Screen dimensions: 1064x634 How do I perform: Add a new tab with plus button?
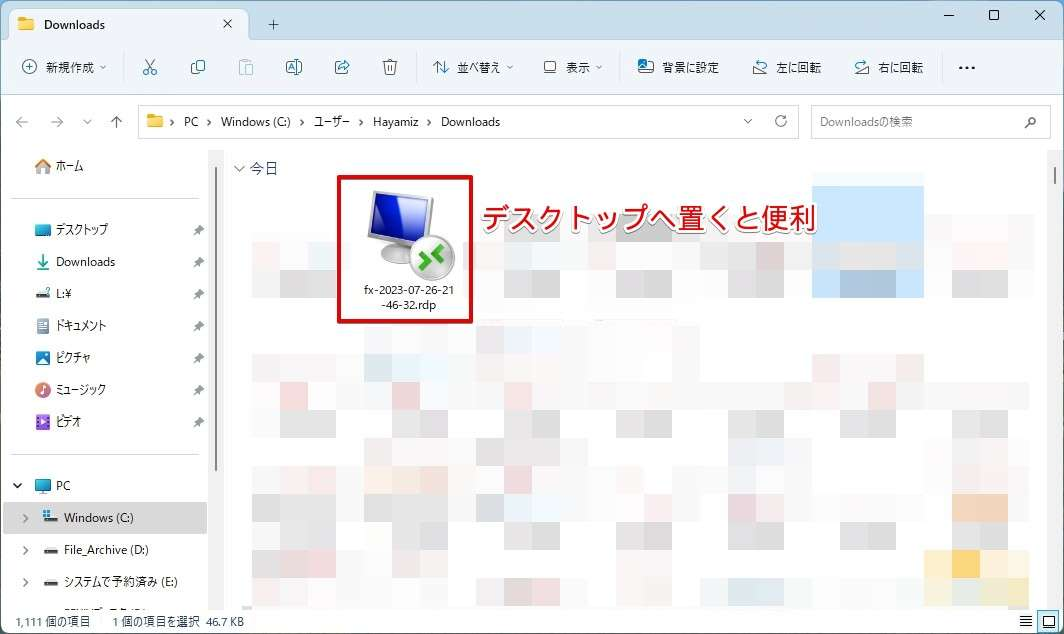pos(273,24)
